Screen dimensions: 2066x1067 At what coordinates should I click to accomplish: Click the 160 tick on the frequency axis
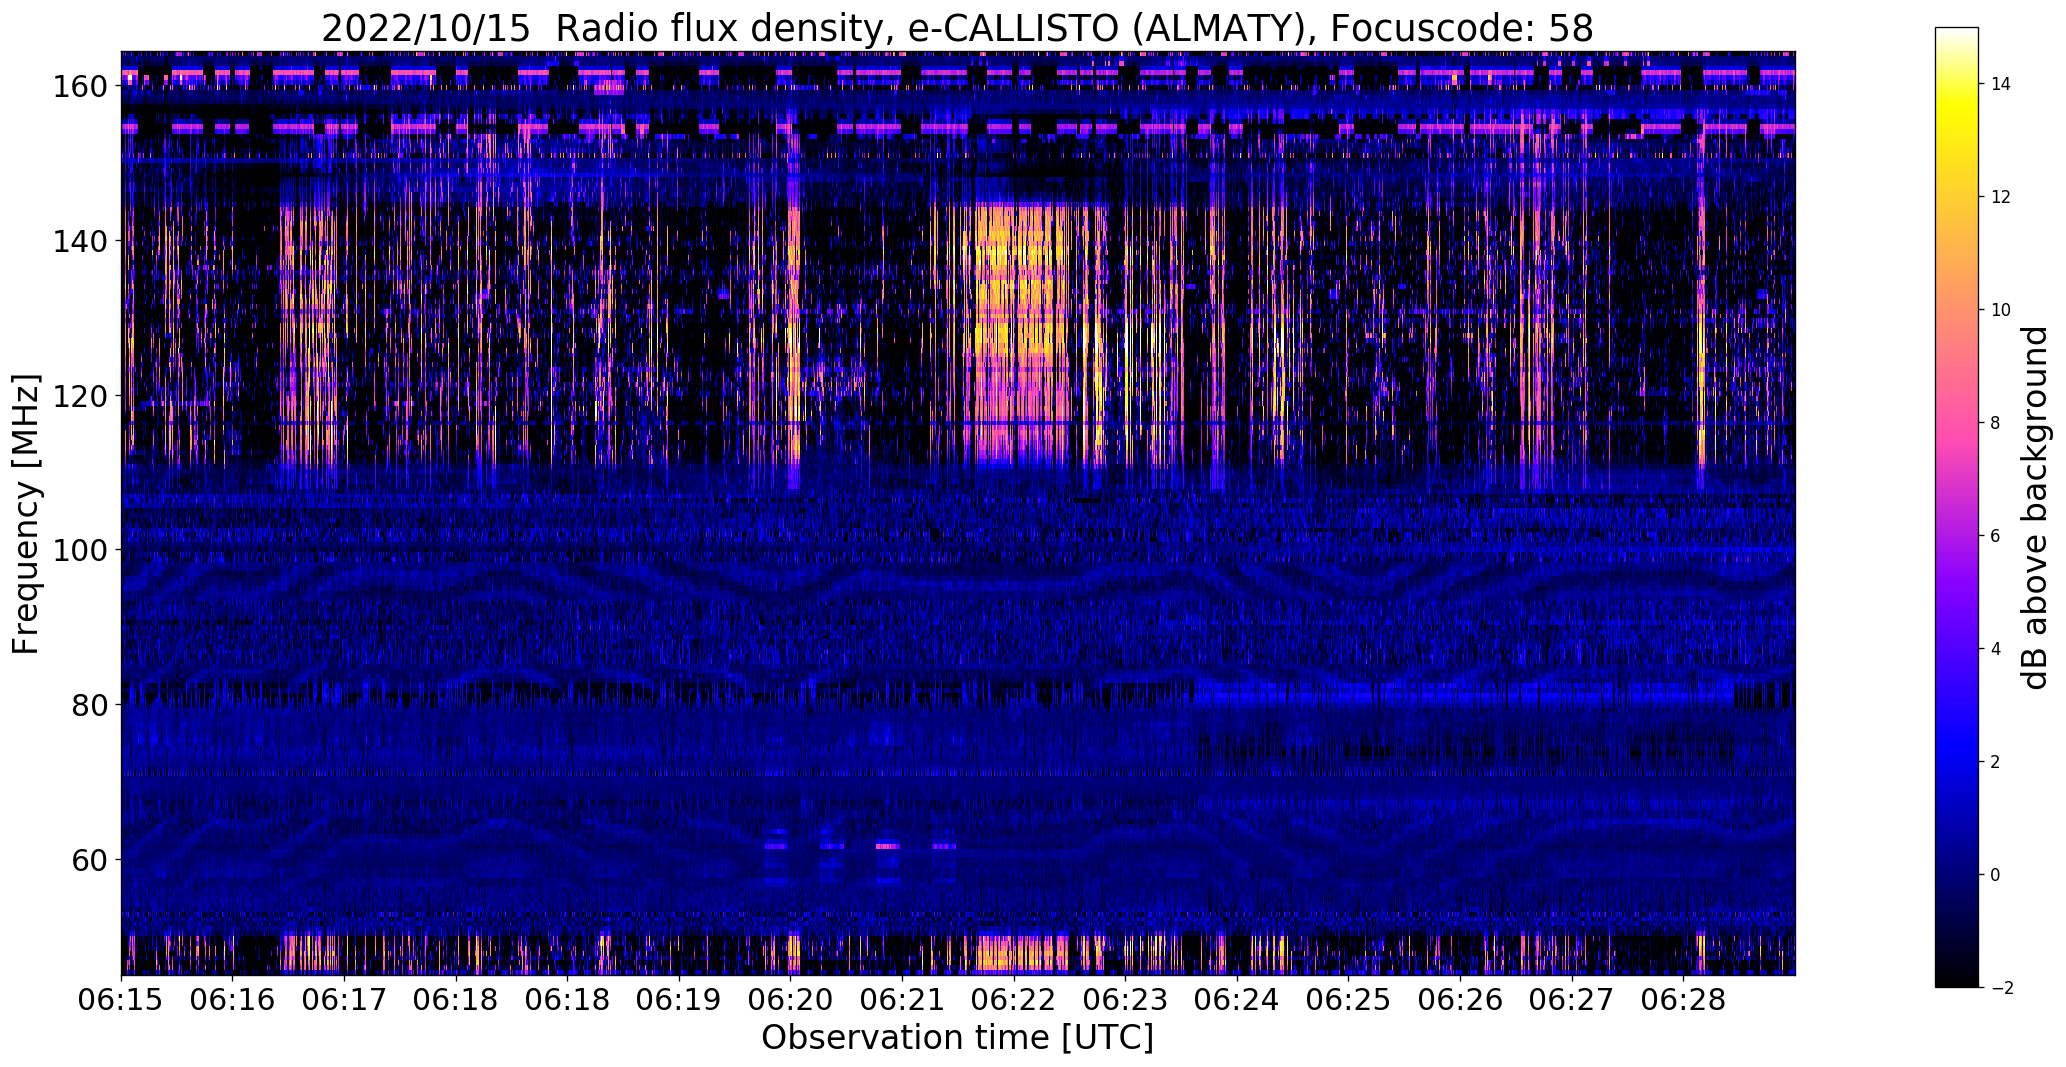point(79,86)
